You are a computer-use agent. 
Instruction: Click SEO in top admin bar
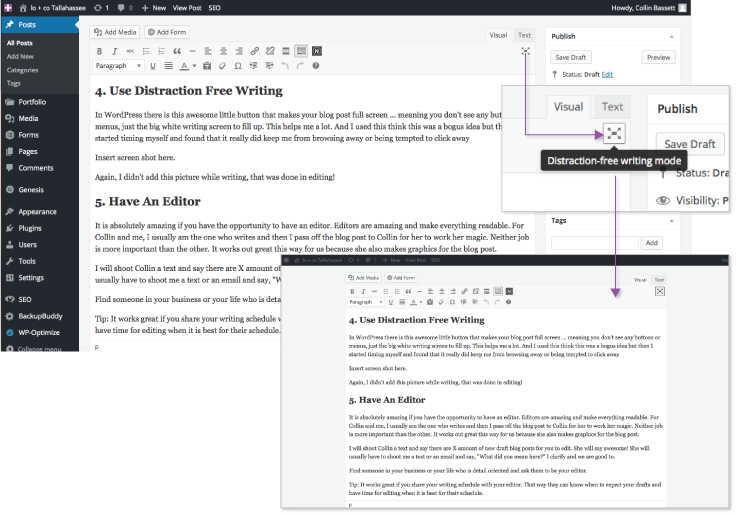point(215,8)
